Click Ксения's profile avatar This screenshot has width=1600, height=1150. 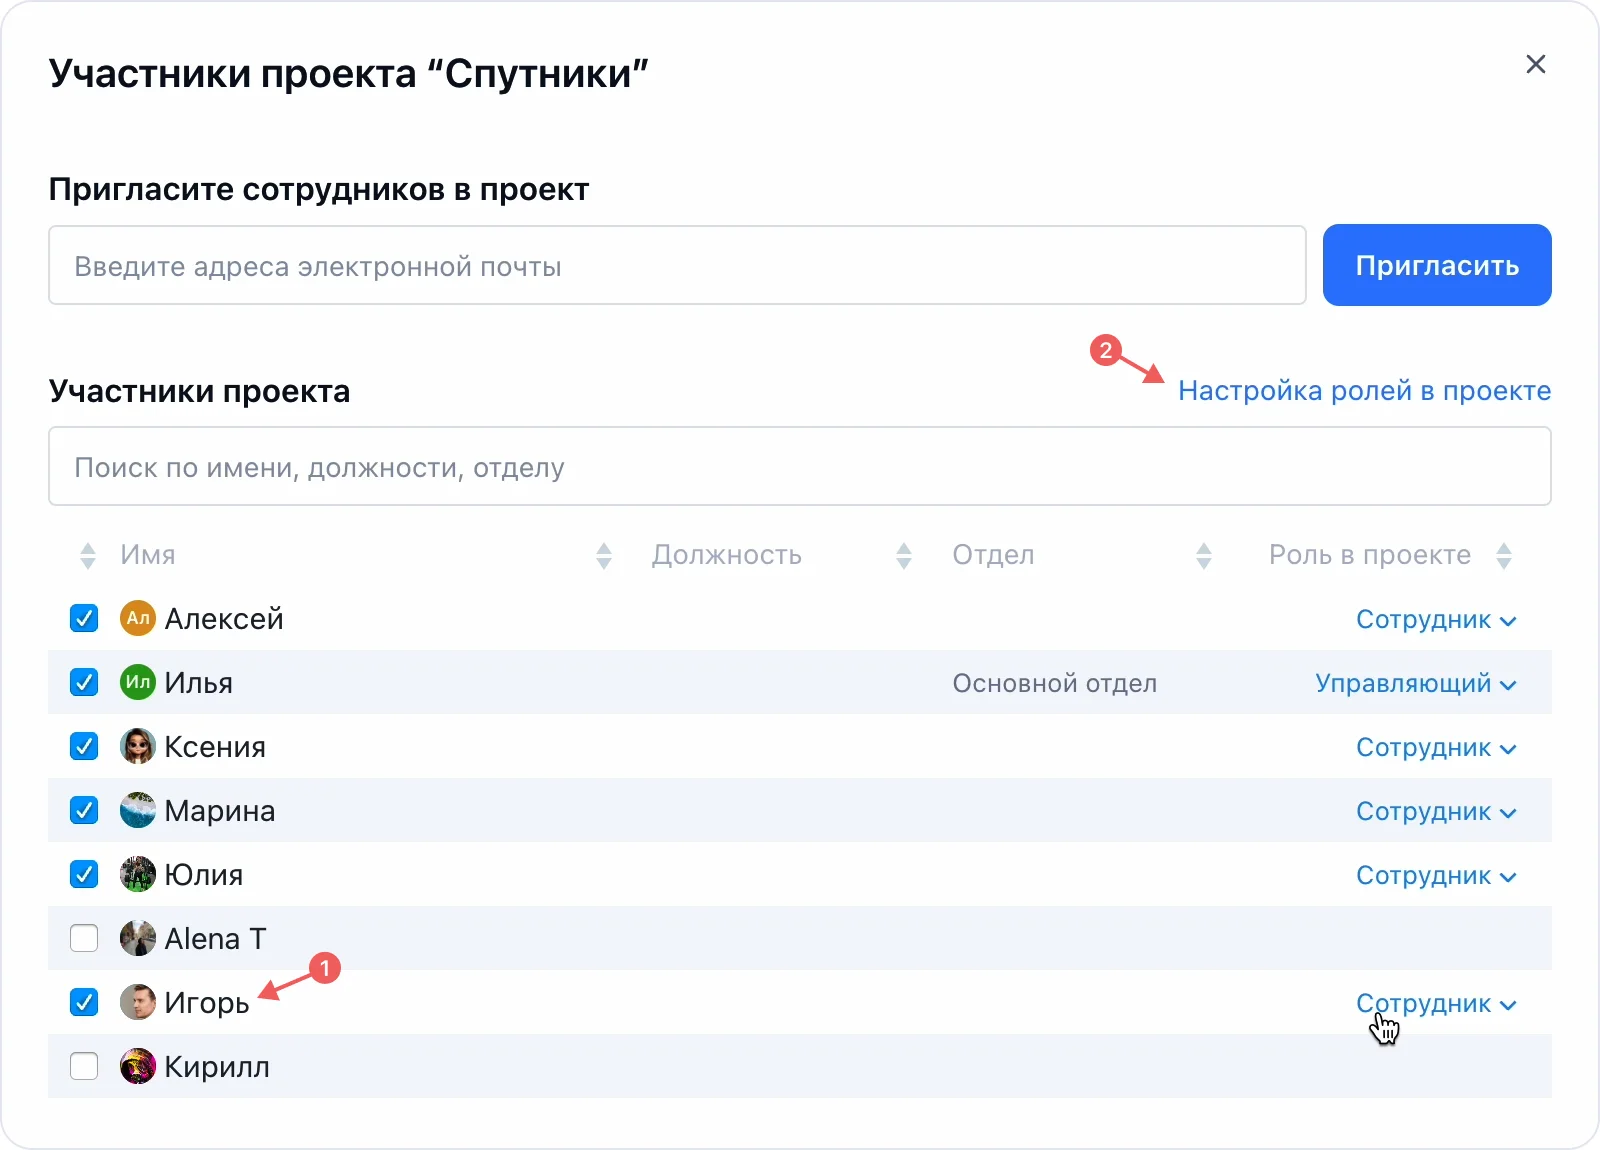(138, 747)
